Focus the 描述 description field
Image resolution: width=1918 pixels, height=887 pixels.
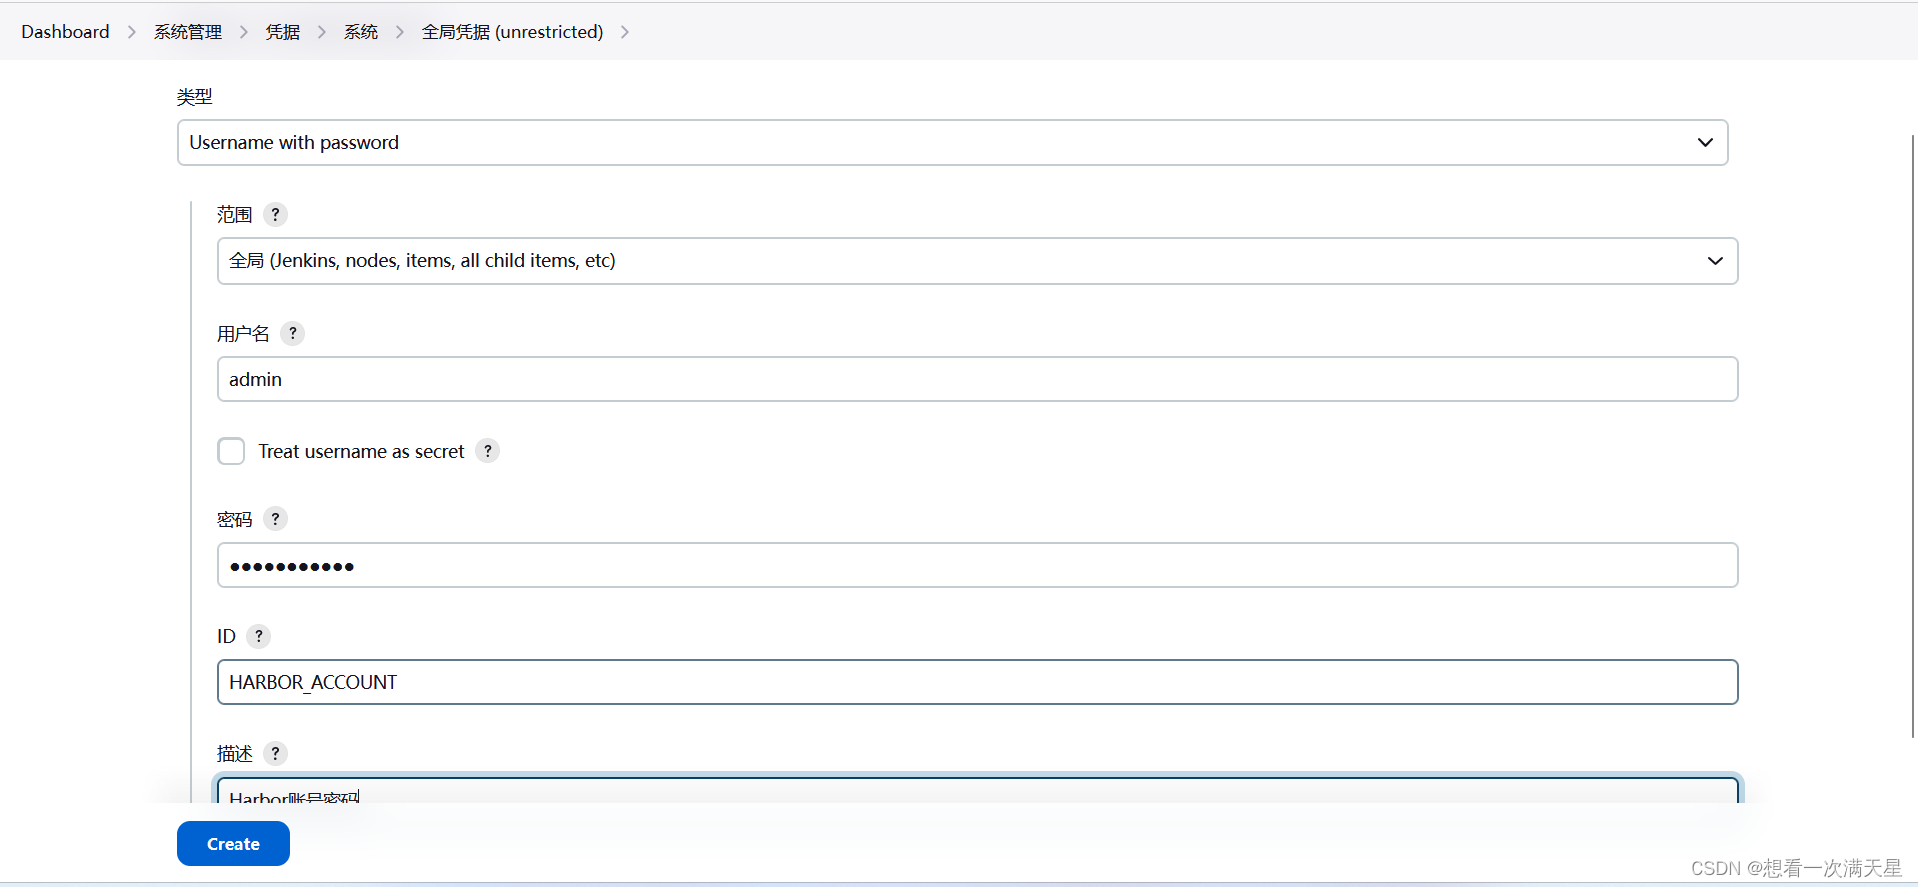click(x=977, y=791)
